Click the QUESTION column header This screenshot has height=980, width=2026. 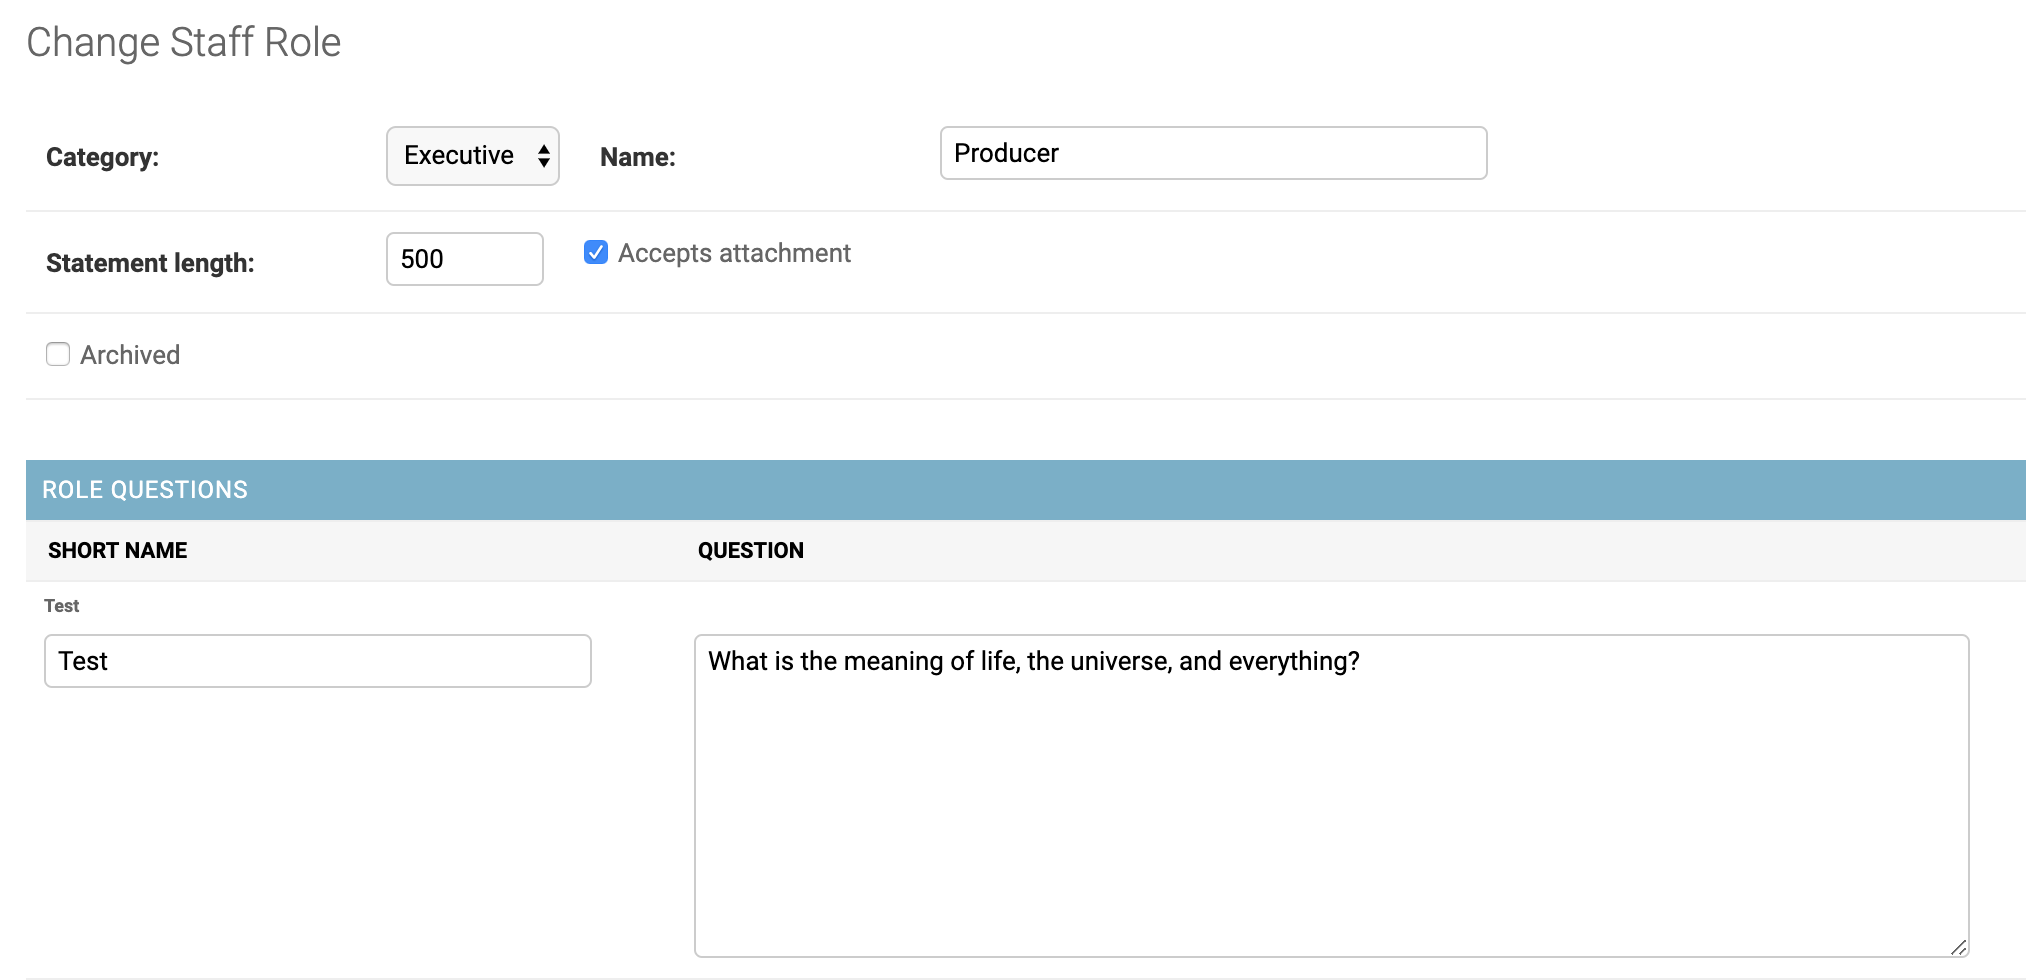(x=751, y=551)
